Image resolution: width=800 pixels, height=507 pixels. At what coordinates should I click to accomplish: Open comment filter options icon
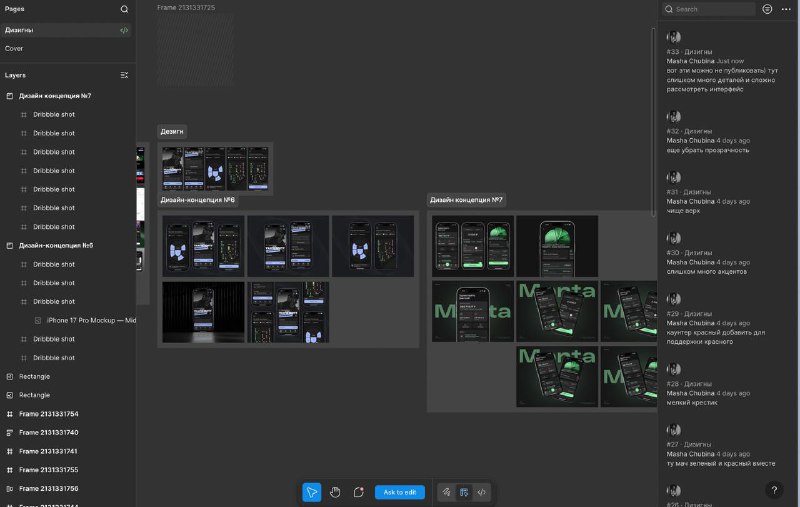(x=767, y=9)
